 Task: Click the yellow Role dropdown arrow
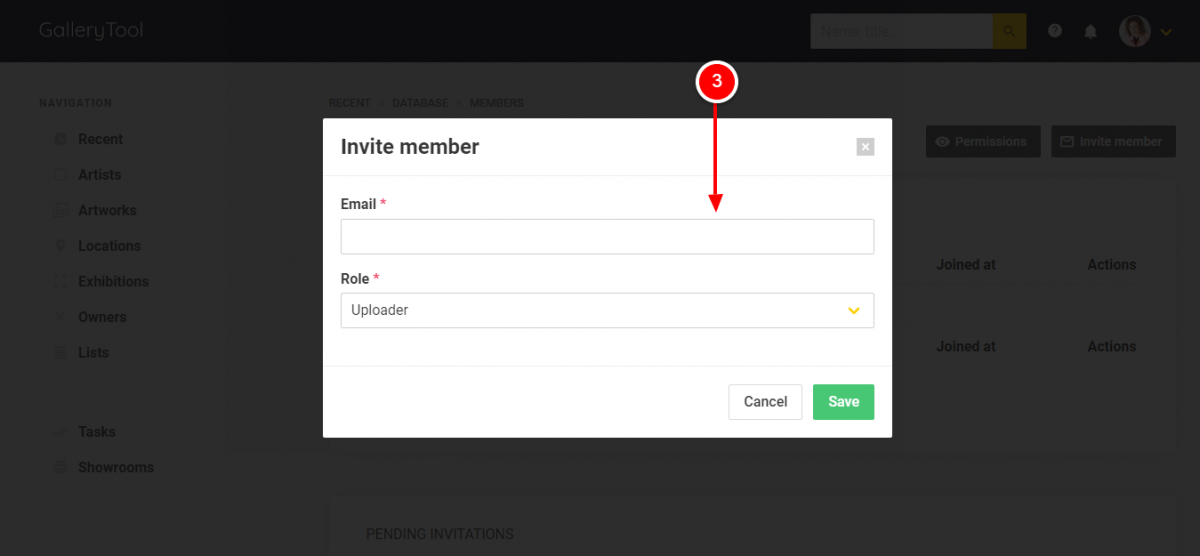(x=854, y=311)
